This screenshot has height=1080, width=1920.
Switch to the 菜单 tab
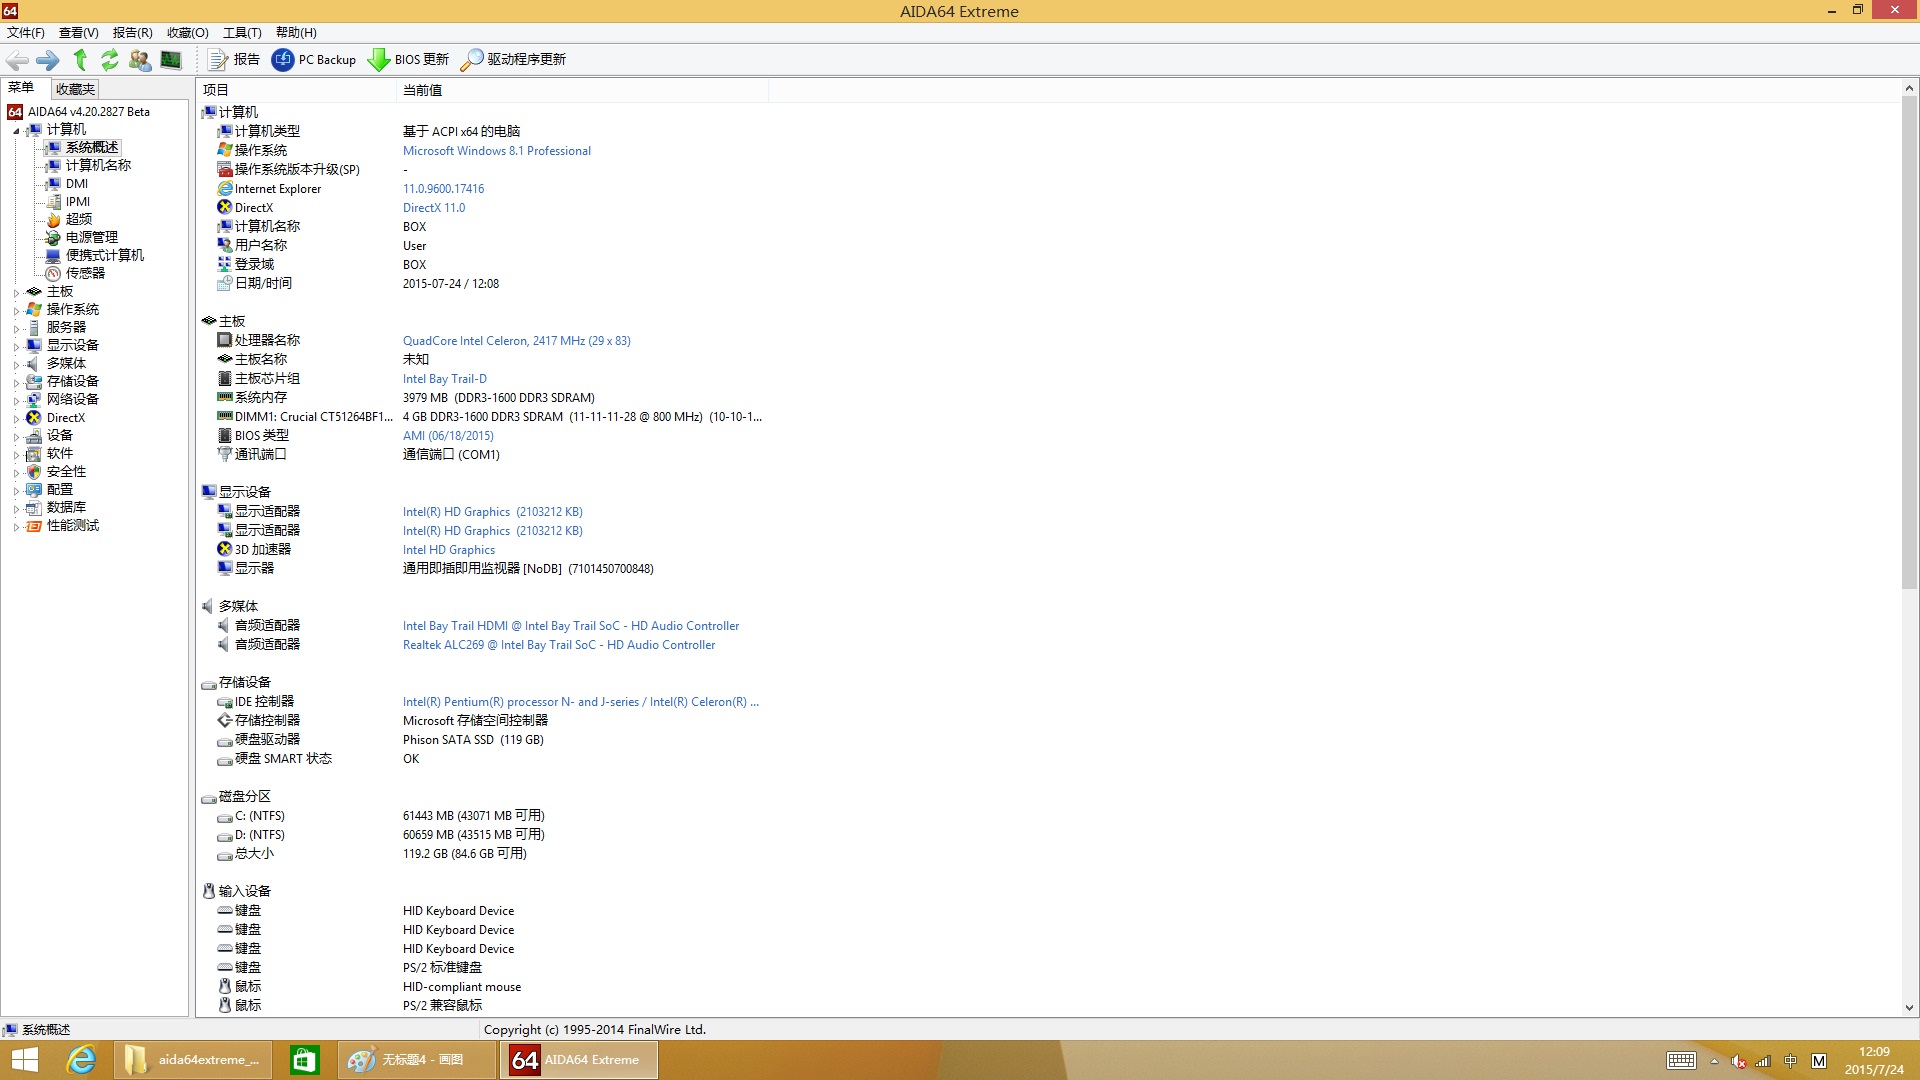coord(21,88)
